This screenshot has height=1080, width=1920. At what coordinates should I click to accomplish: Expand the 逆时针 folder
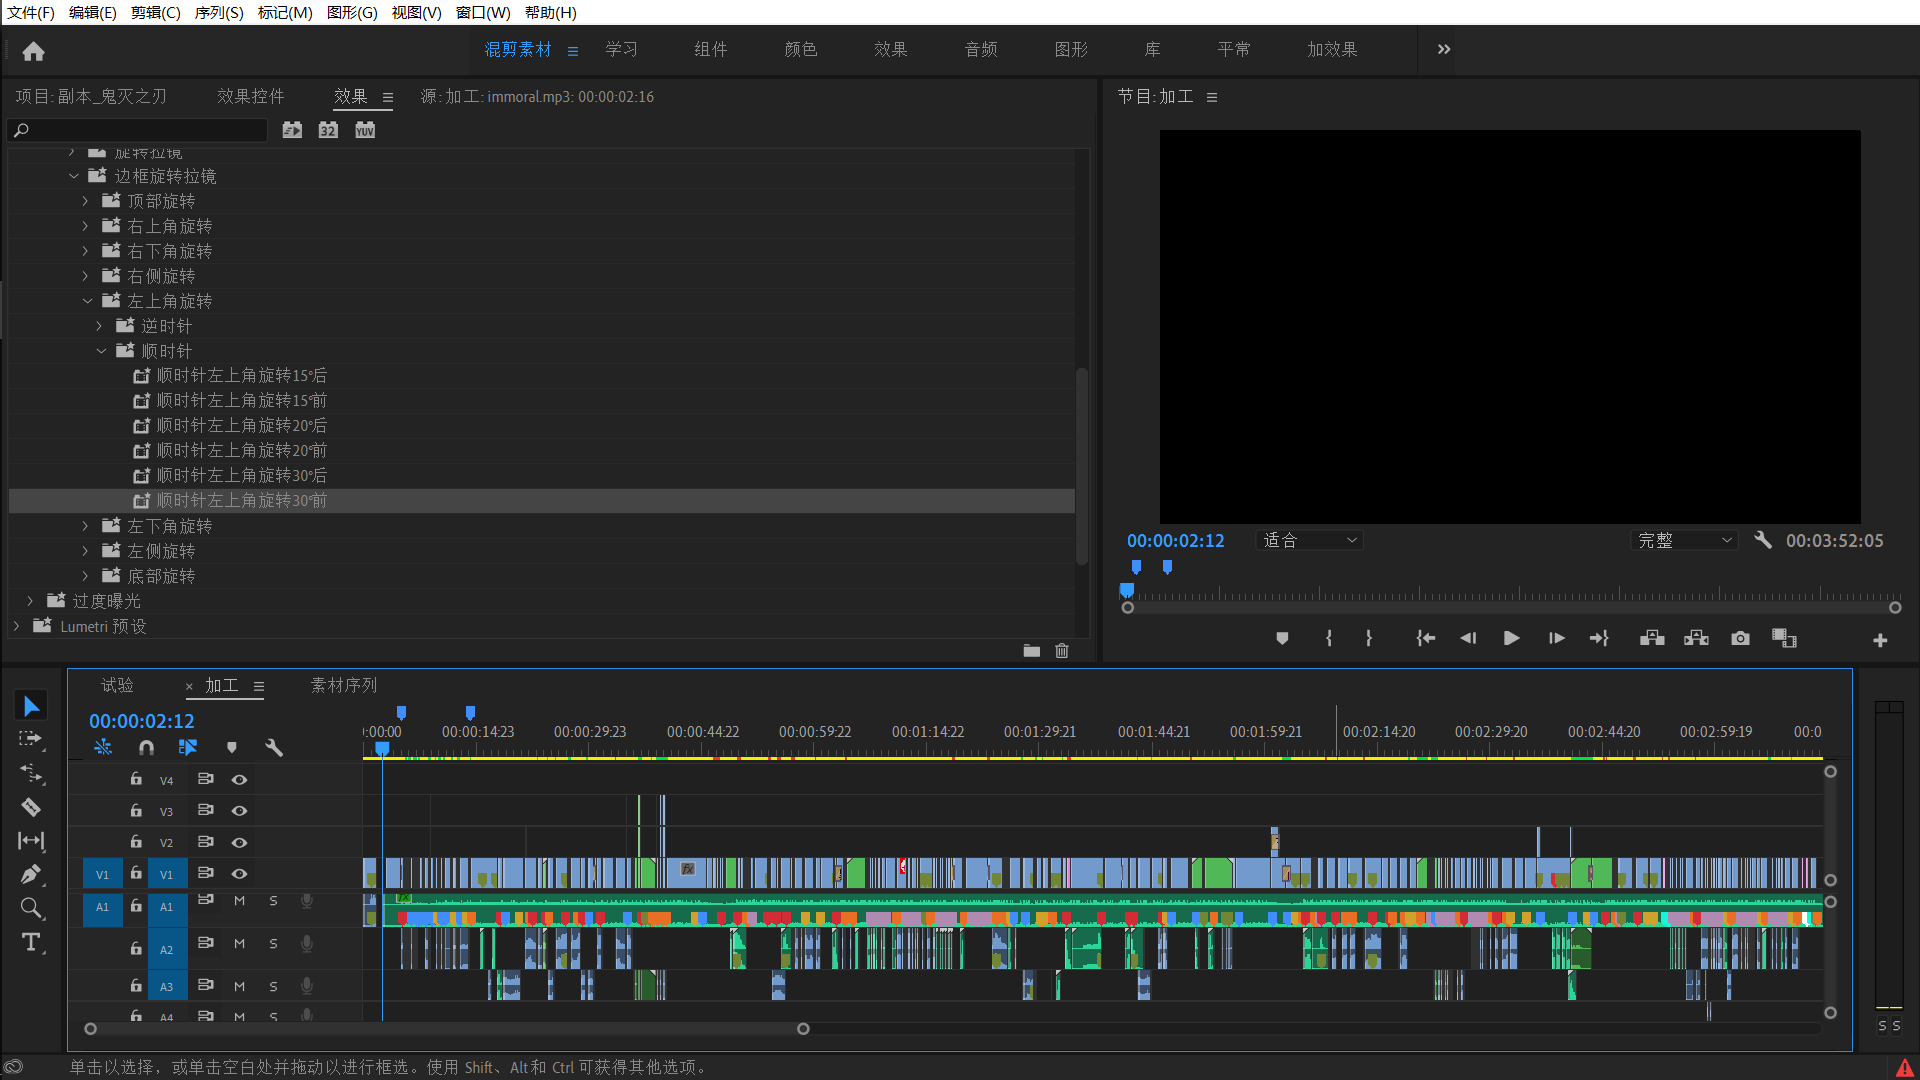point(99,326)
